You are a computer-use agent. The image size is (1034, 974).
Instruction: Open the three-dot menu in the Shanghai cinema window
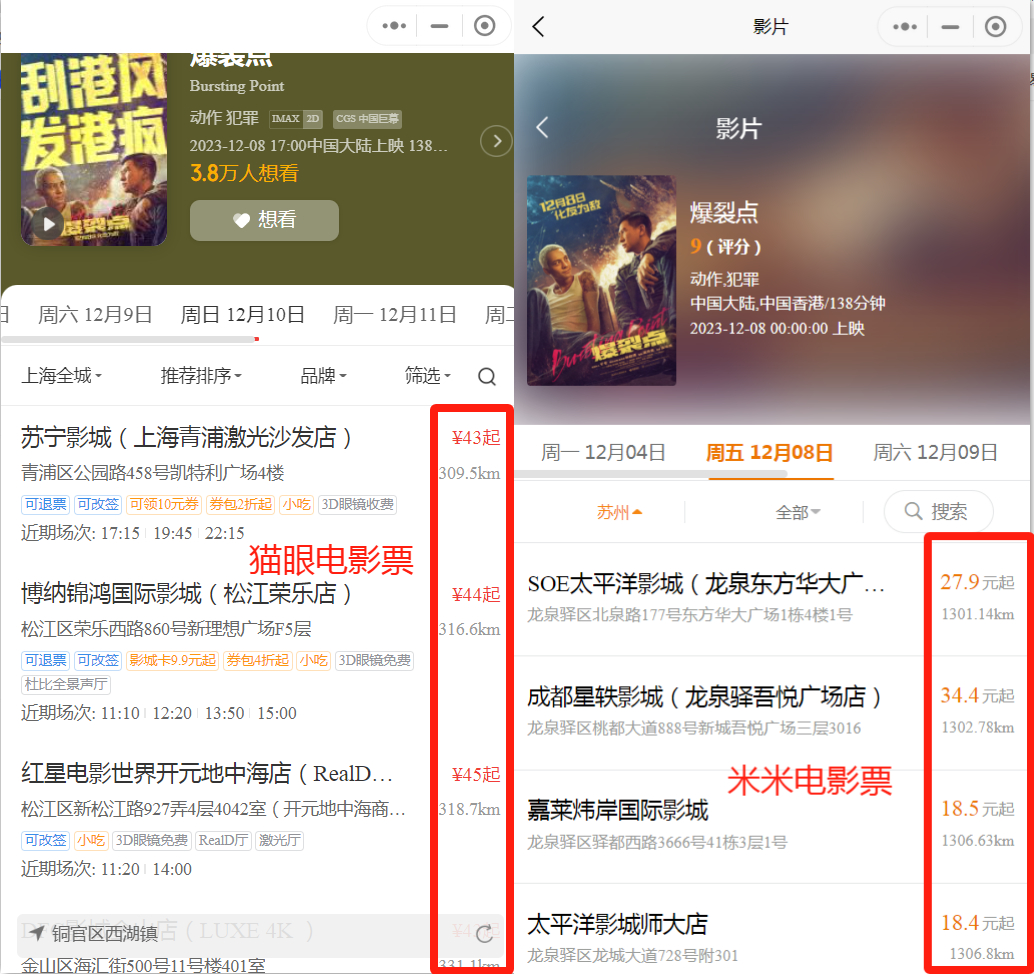pyautogui.click(x=394, y=26)
